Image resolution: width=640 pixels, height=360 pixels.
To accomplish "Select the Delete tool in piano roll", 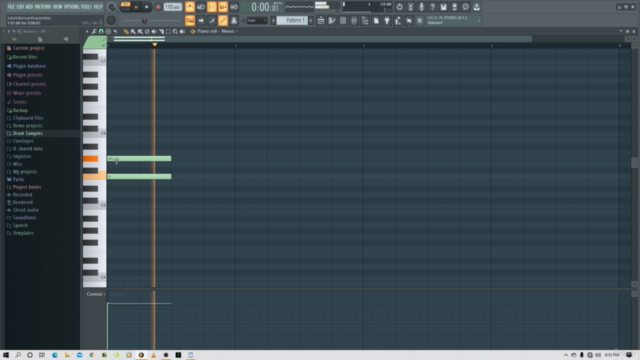I will point(147,31).
